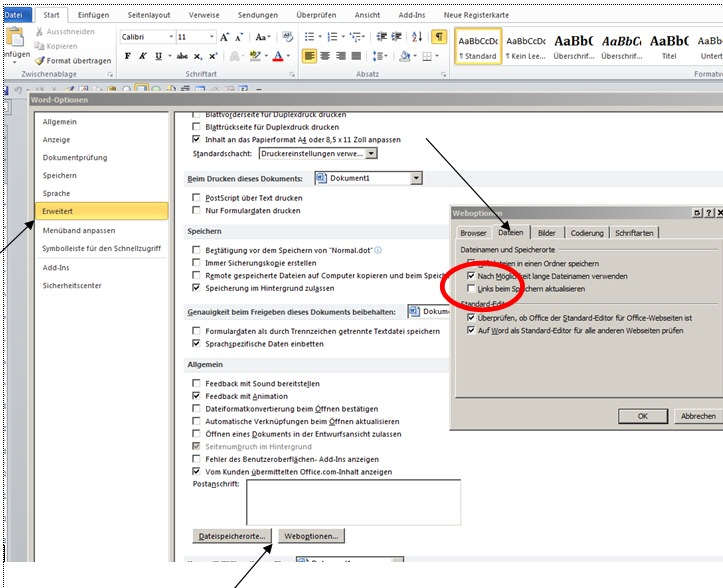Apply superscript formatting
723x588 pixels.
[213, 56]
